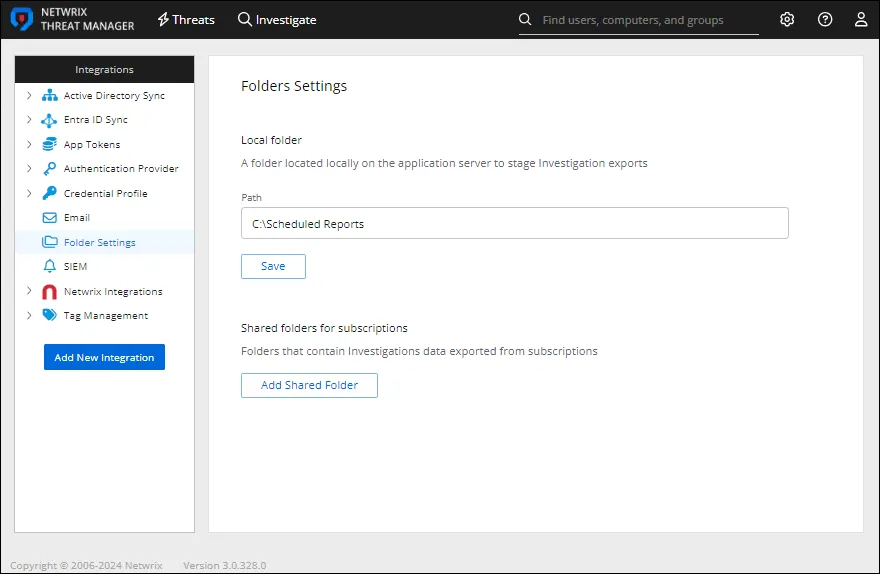Expand the Credential Profile node

point(29,193)
